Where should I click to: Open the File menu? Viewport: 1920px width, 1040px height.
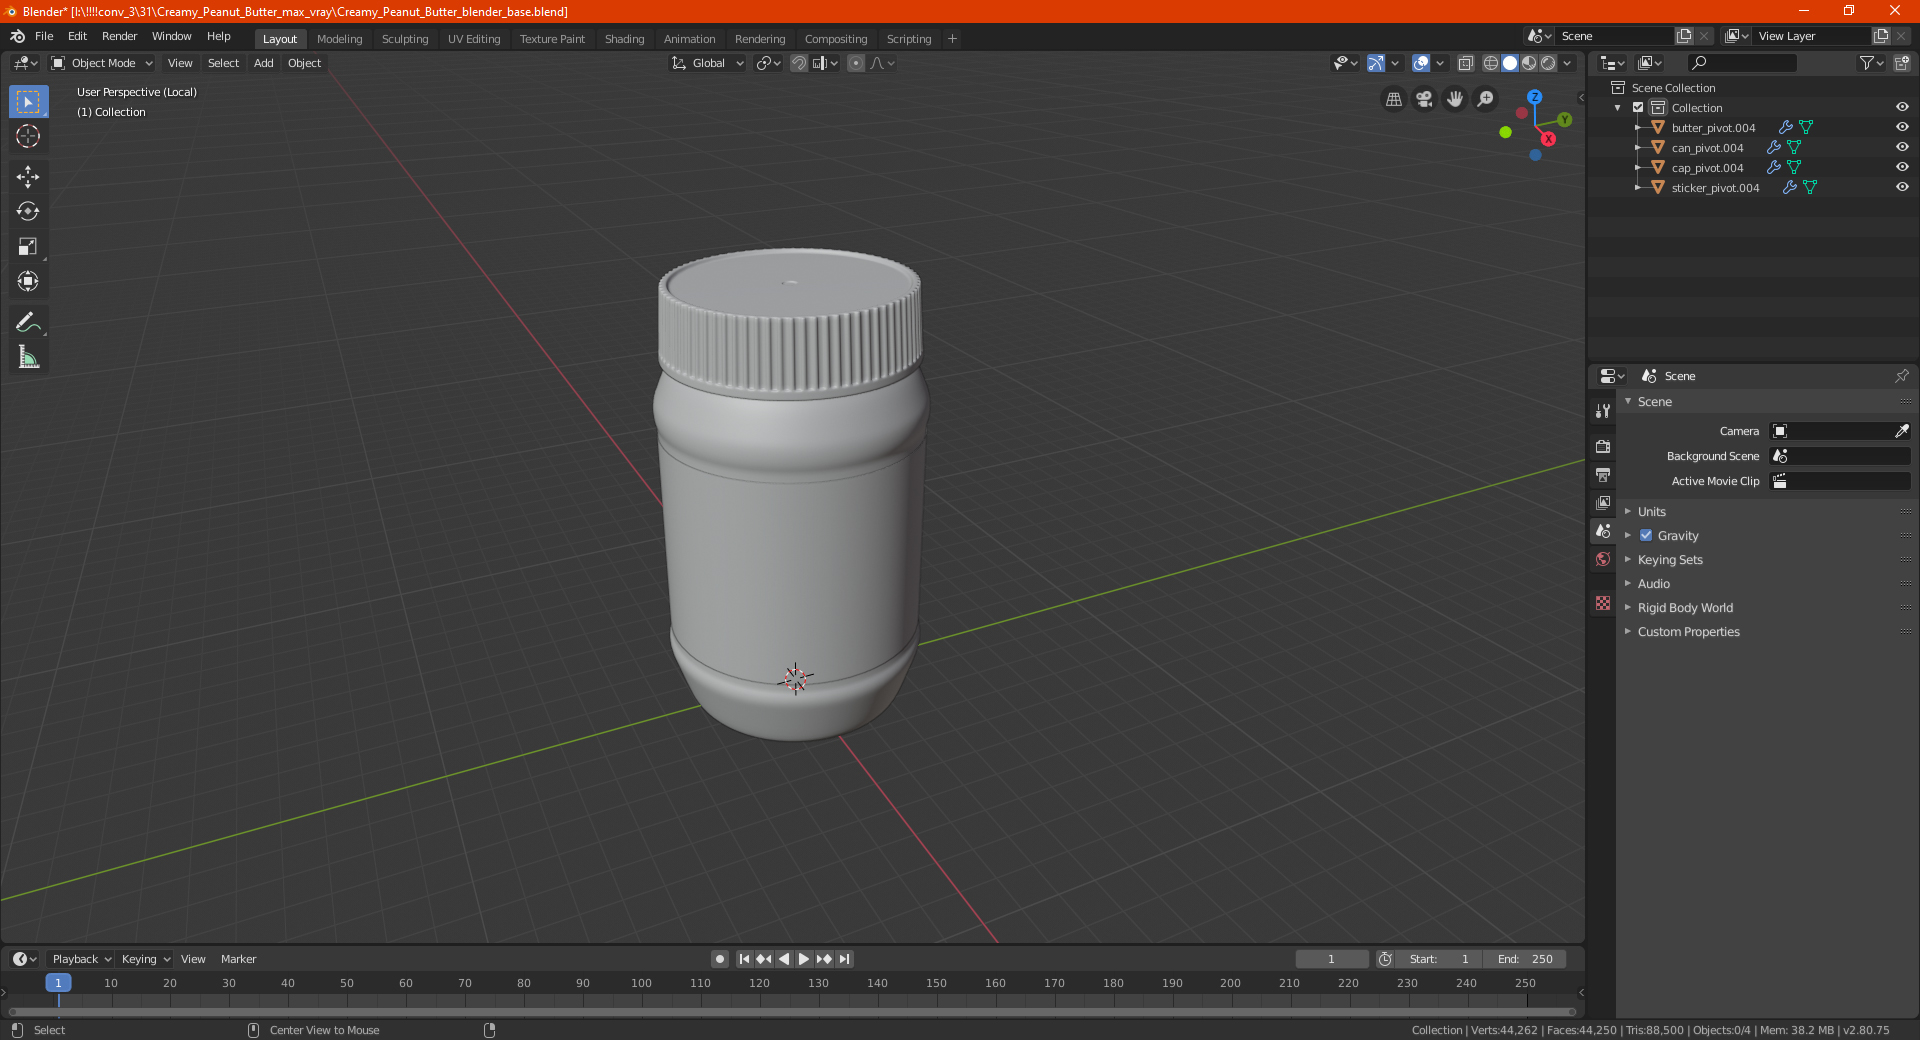coord(44,36)
